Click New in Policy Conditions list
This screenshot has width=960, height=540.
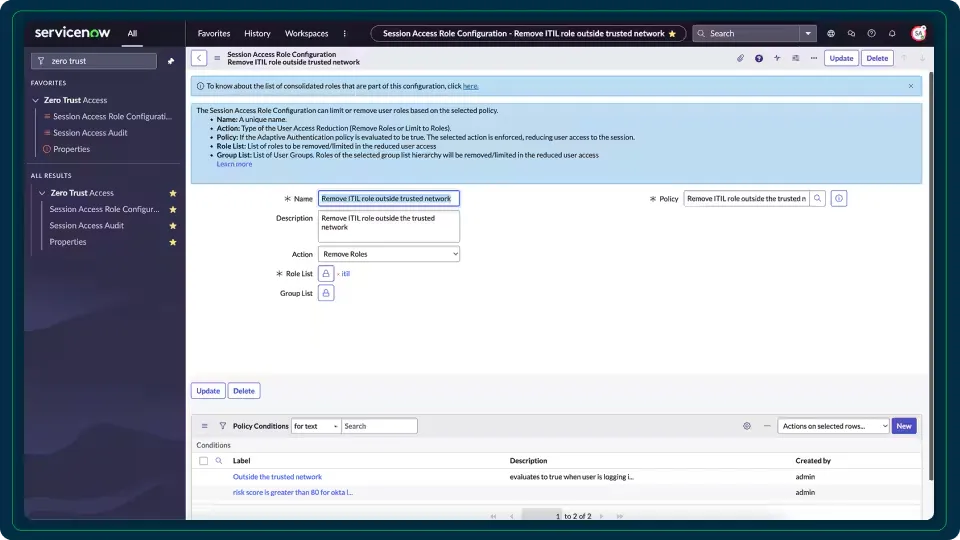pyautogui.click(x=904, y=426)
